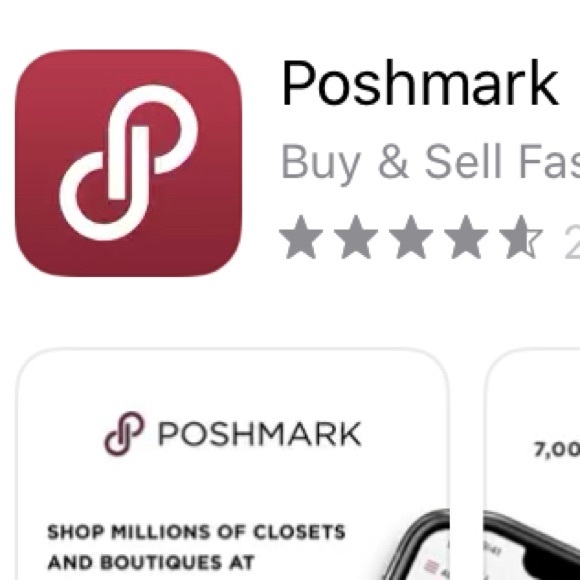The height and width of the screenshot is (580, 580).
Task: Click the 7,00 heading in the second preview
Action: tap(557, 450)
